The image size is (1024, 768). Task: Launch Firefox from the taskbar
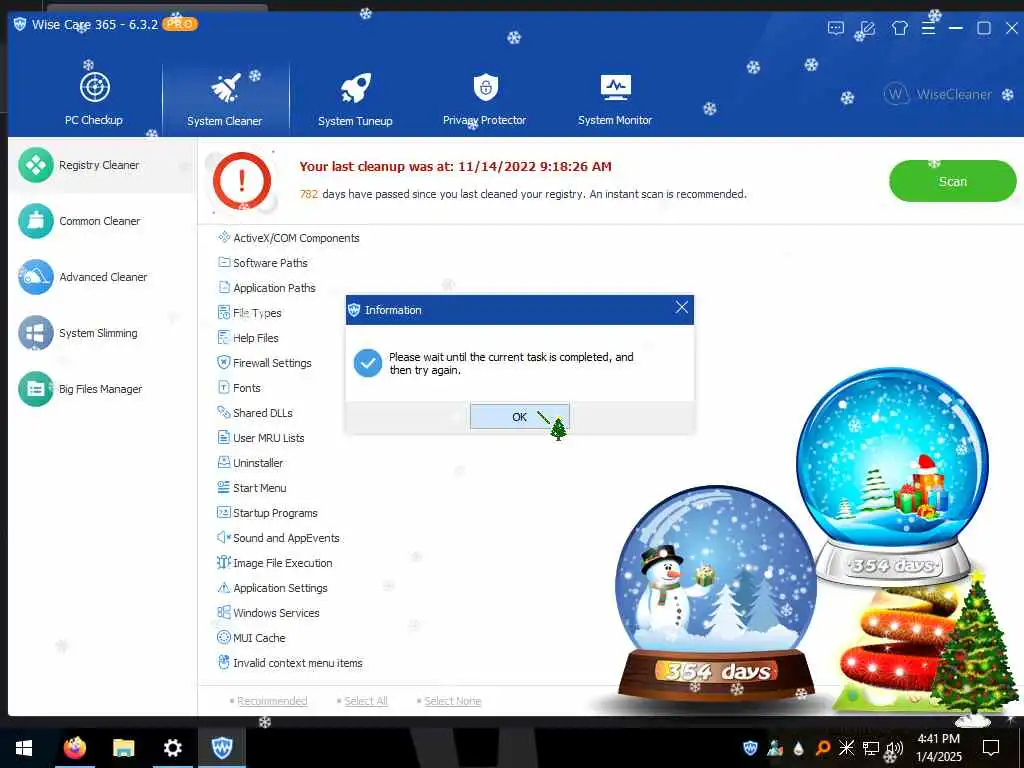point(75,748)
